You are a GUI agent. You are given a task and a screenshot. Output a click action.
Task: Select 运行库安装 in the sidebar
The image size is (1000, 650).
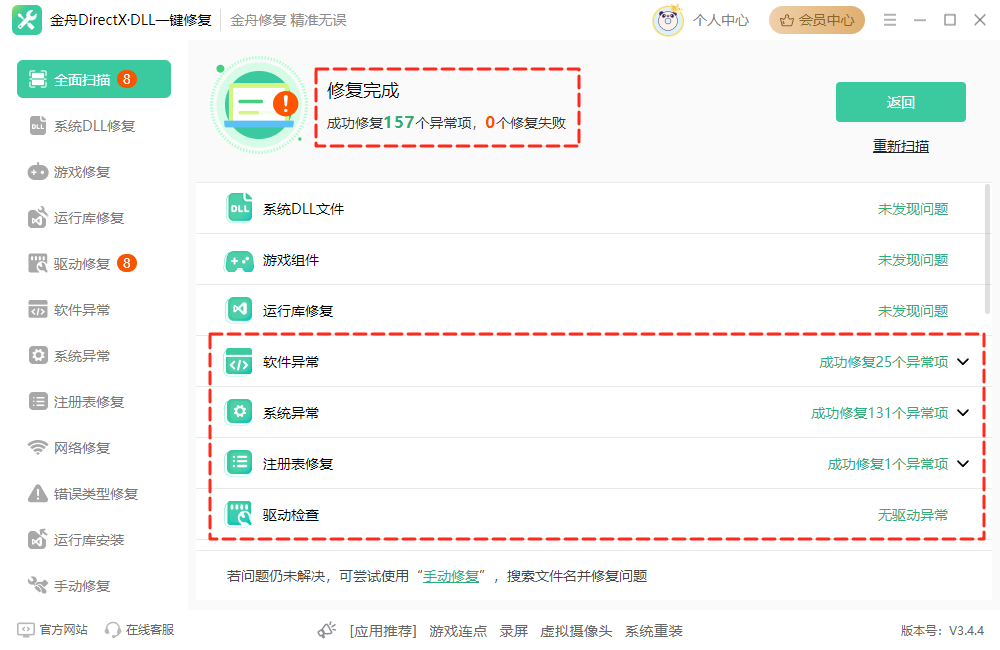94,540
